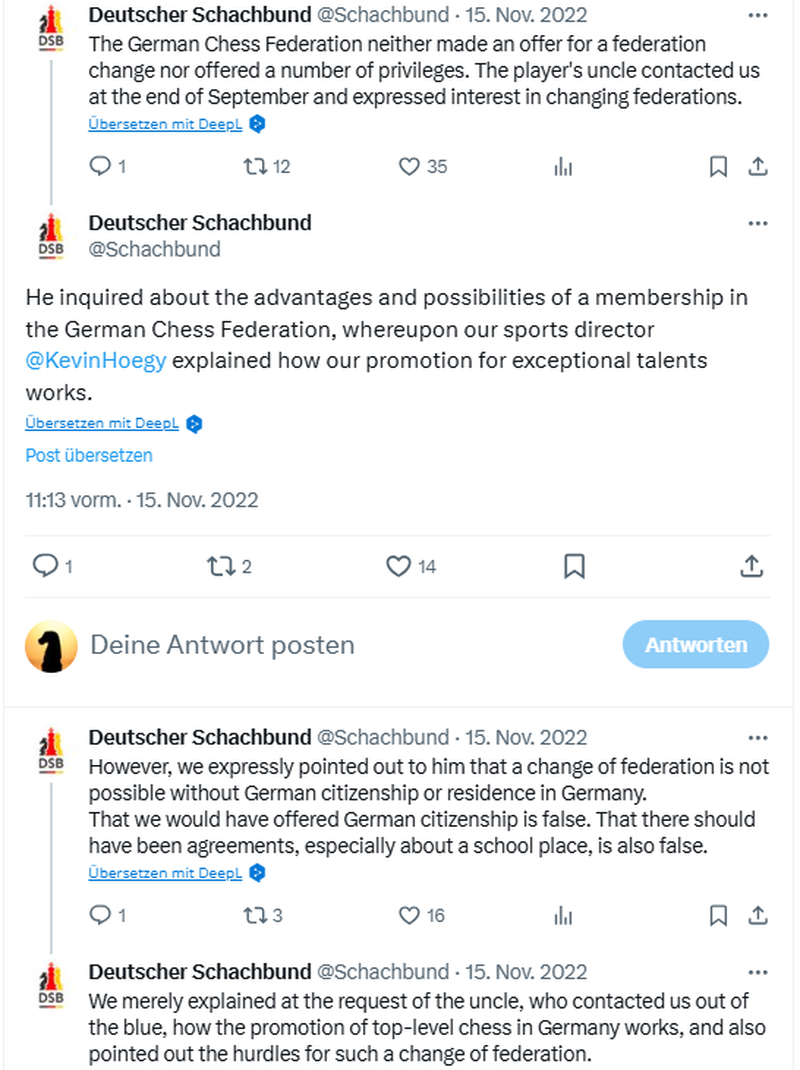Click 'Post übersetzen' link
This screenshot has width=800, height=1070.
[89, 455]
